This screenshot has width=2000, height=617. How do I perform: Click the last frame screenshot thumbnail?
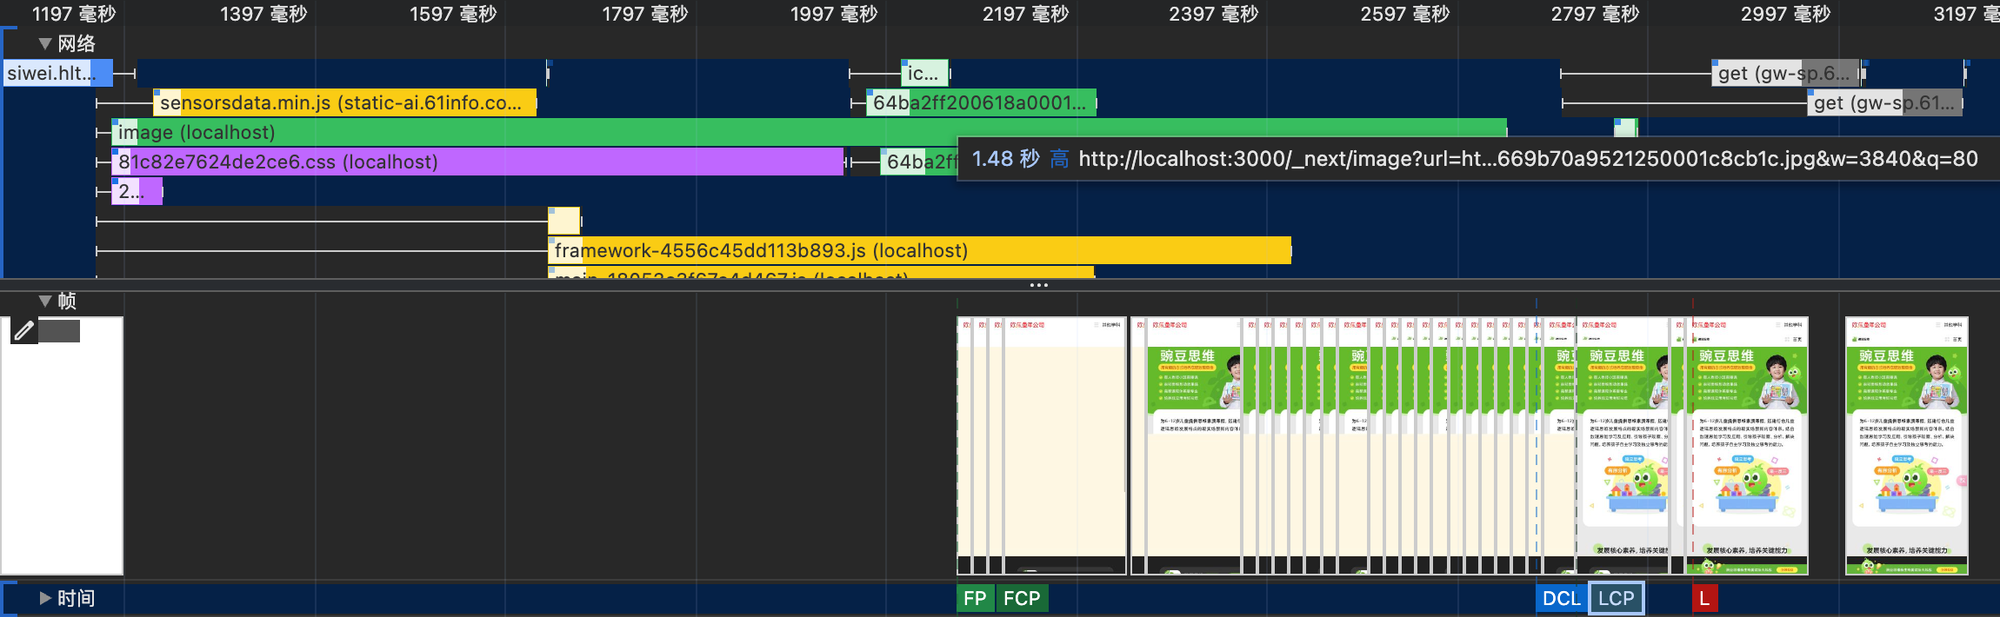click(1906, 446)
